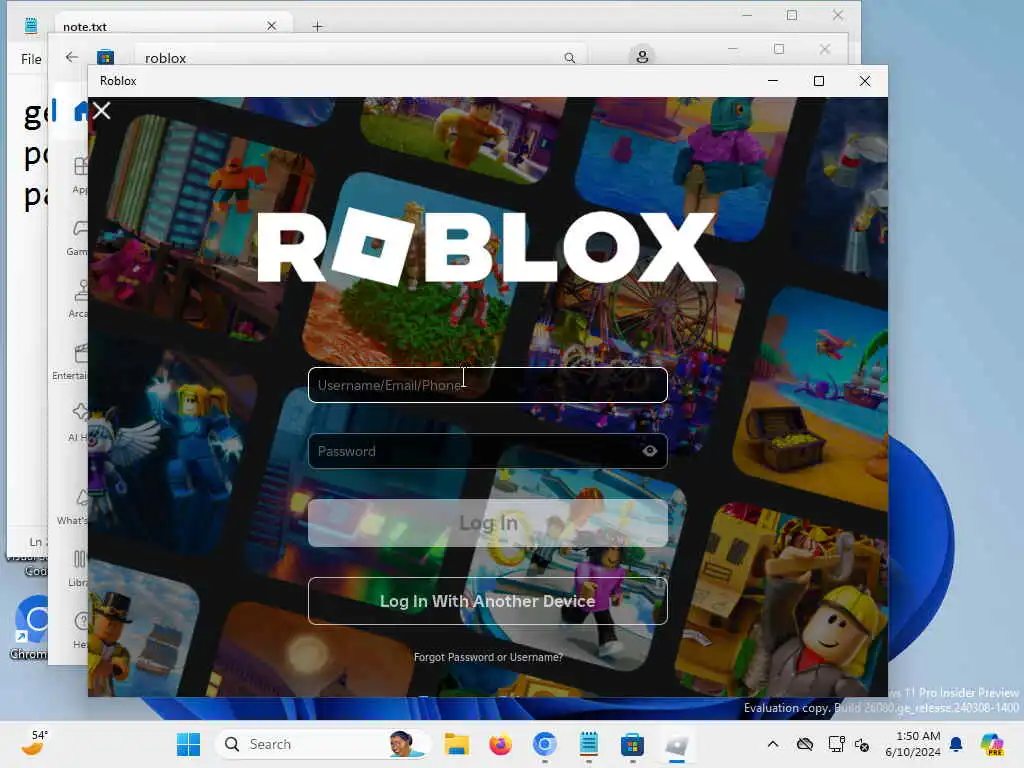Open the muted volume tray icon
This screenshot has height=768, width=1024.
[862, 744]
